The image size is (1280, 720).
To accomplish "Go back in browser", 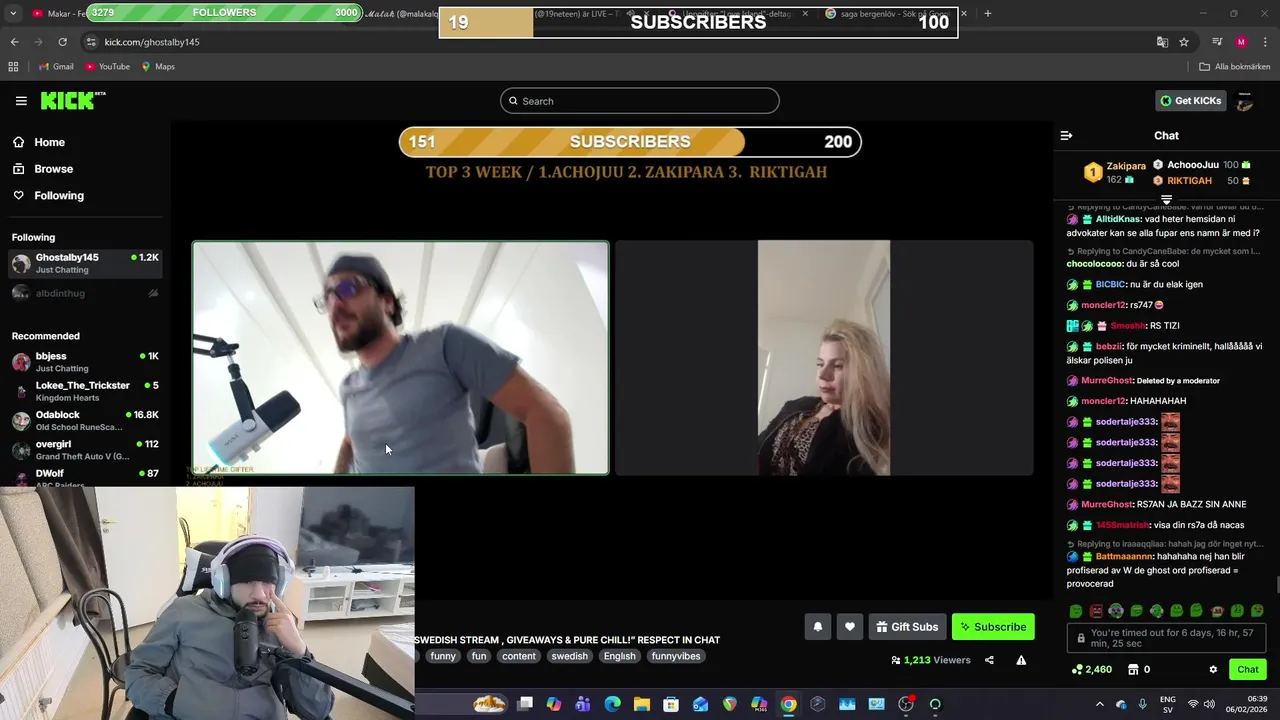I will tap(14, 42).
